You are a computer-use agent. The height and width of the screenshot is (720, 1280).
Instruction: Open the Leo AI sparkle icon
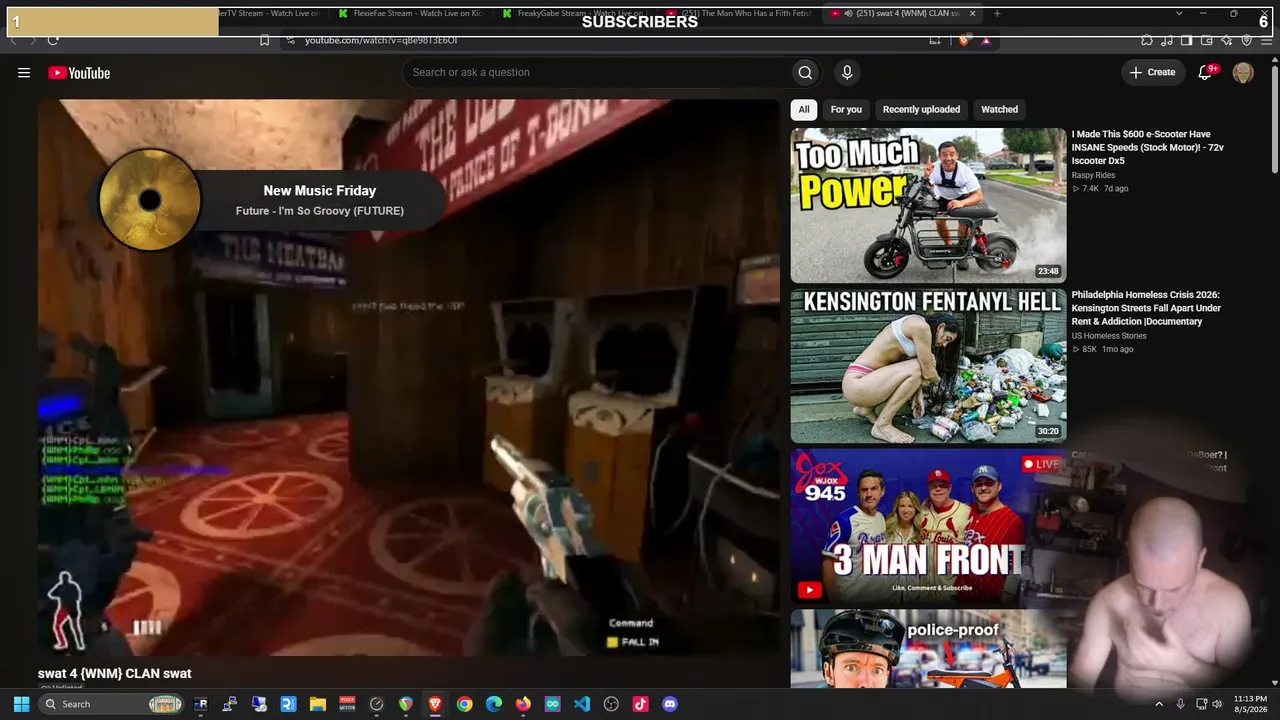click(x=1227, y=40)
